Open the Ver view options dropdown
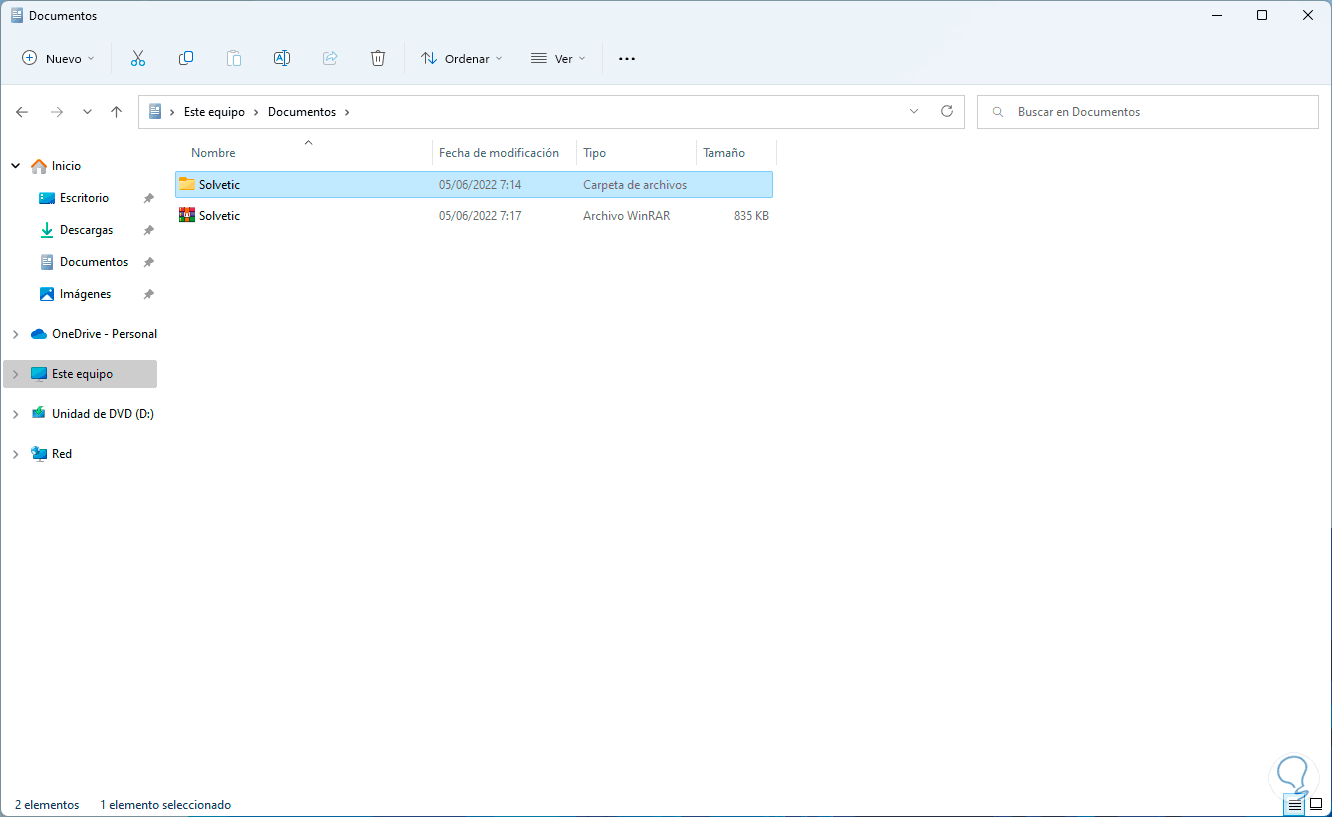This screenshot has width=1332, height=817. click(x=558, y=58)
